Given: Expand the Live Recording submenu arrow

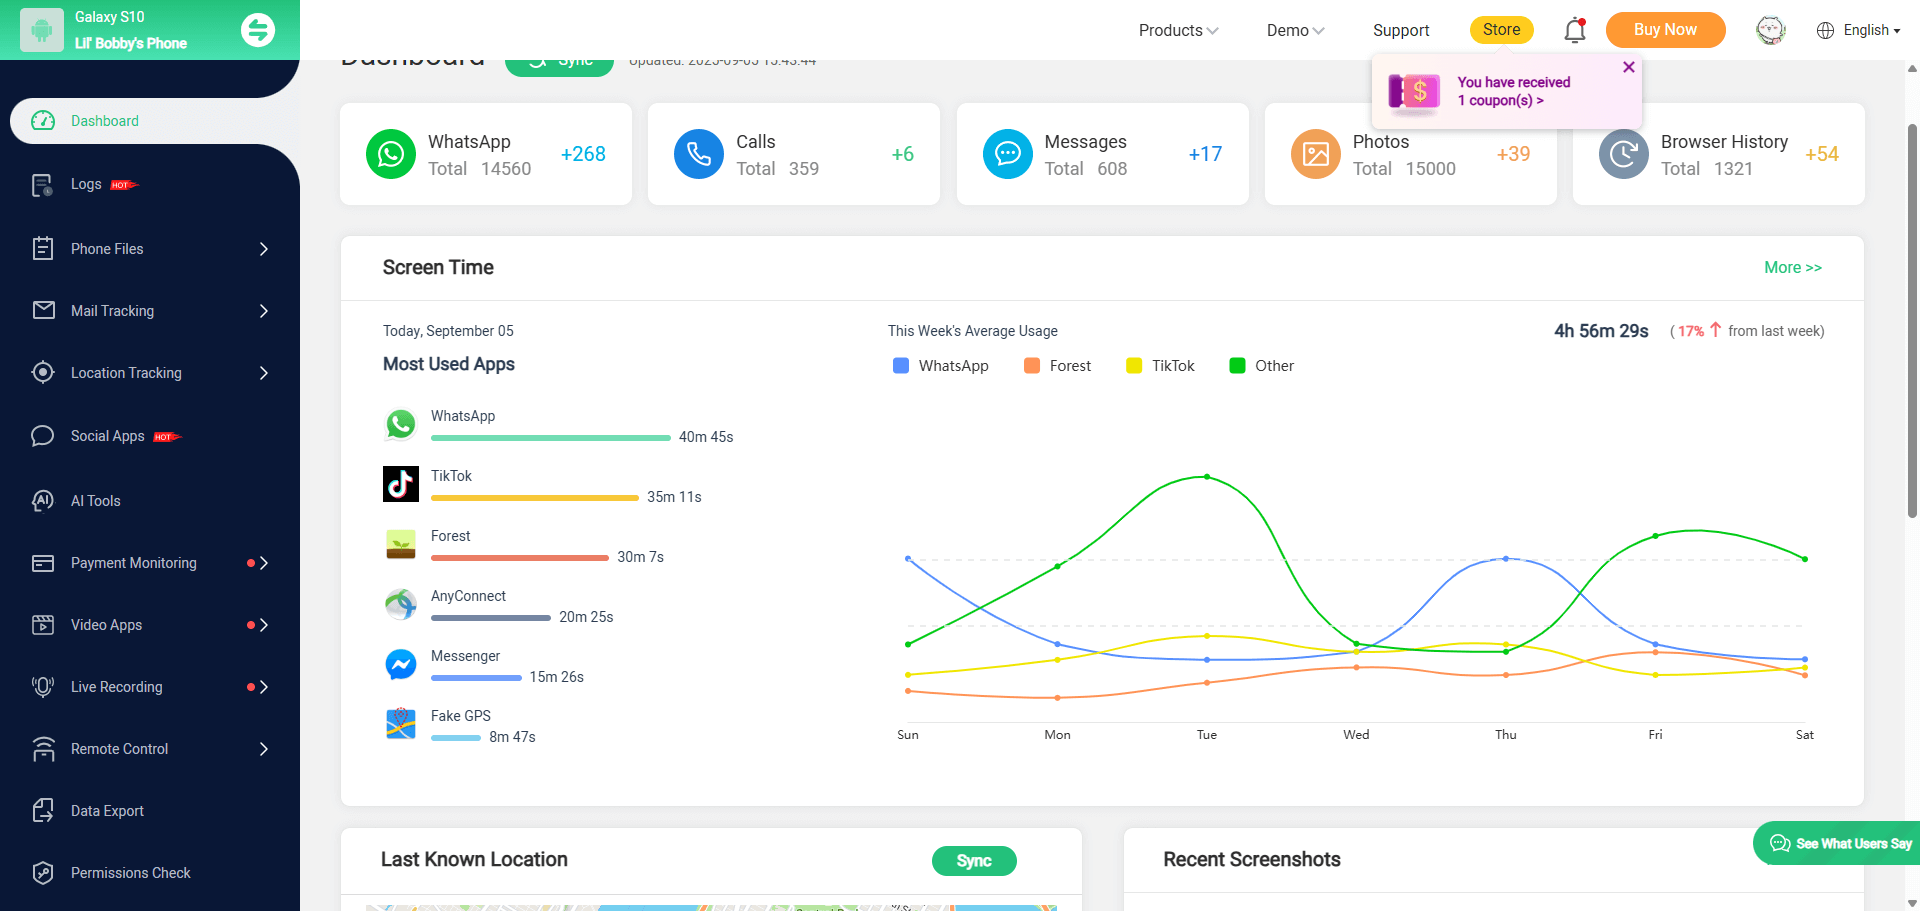Looking at the screenshot, I should click(x=264, y=687).
